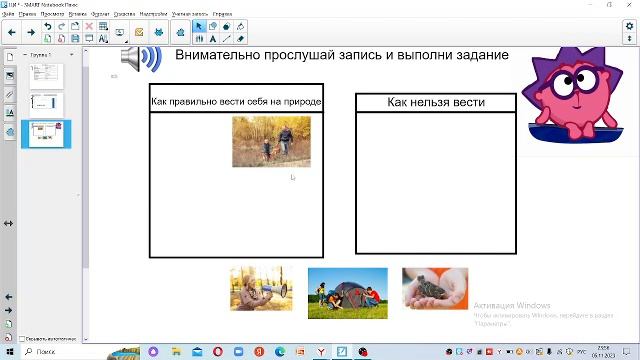This screenshot has width=640, height=360.
Task: Select the woman with megaphone photo
Action: pyautogui.click(x=261, y=288)
